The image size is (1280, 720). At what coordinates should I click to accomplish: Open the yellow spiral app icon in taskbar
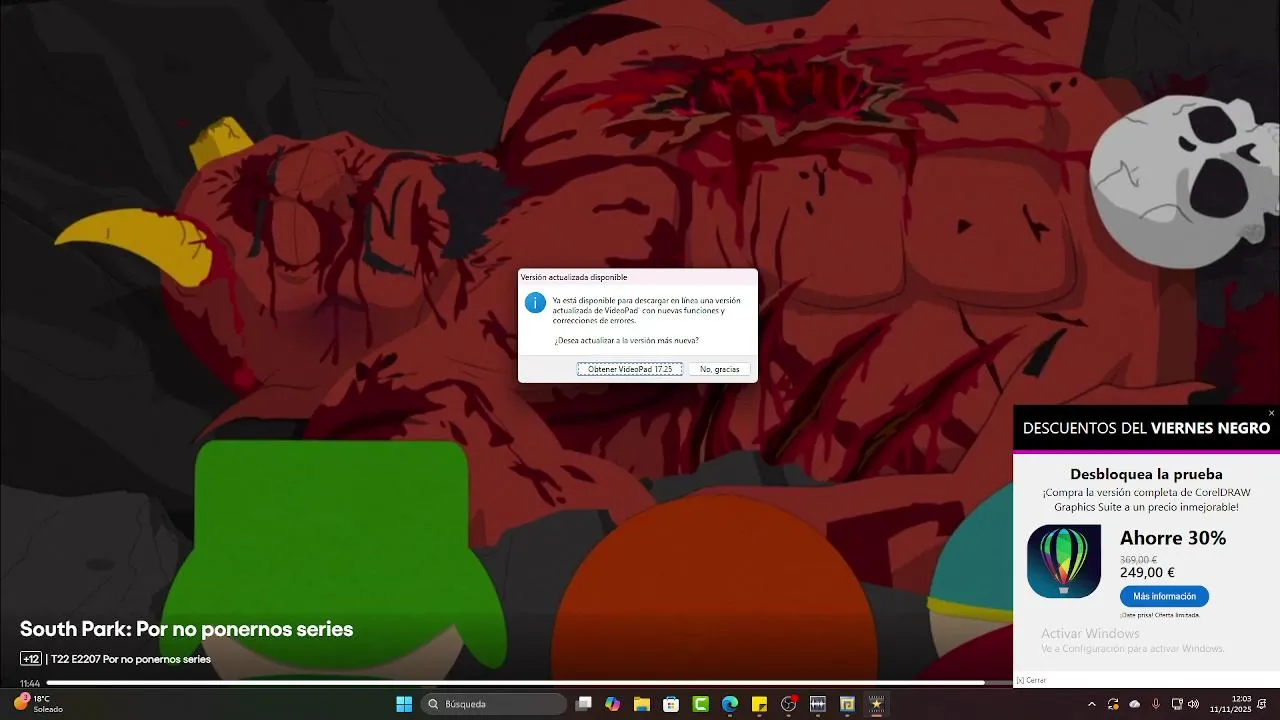pos(847,704)
